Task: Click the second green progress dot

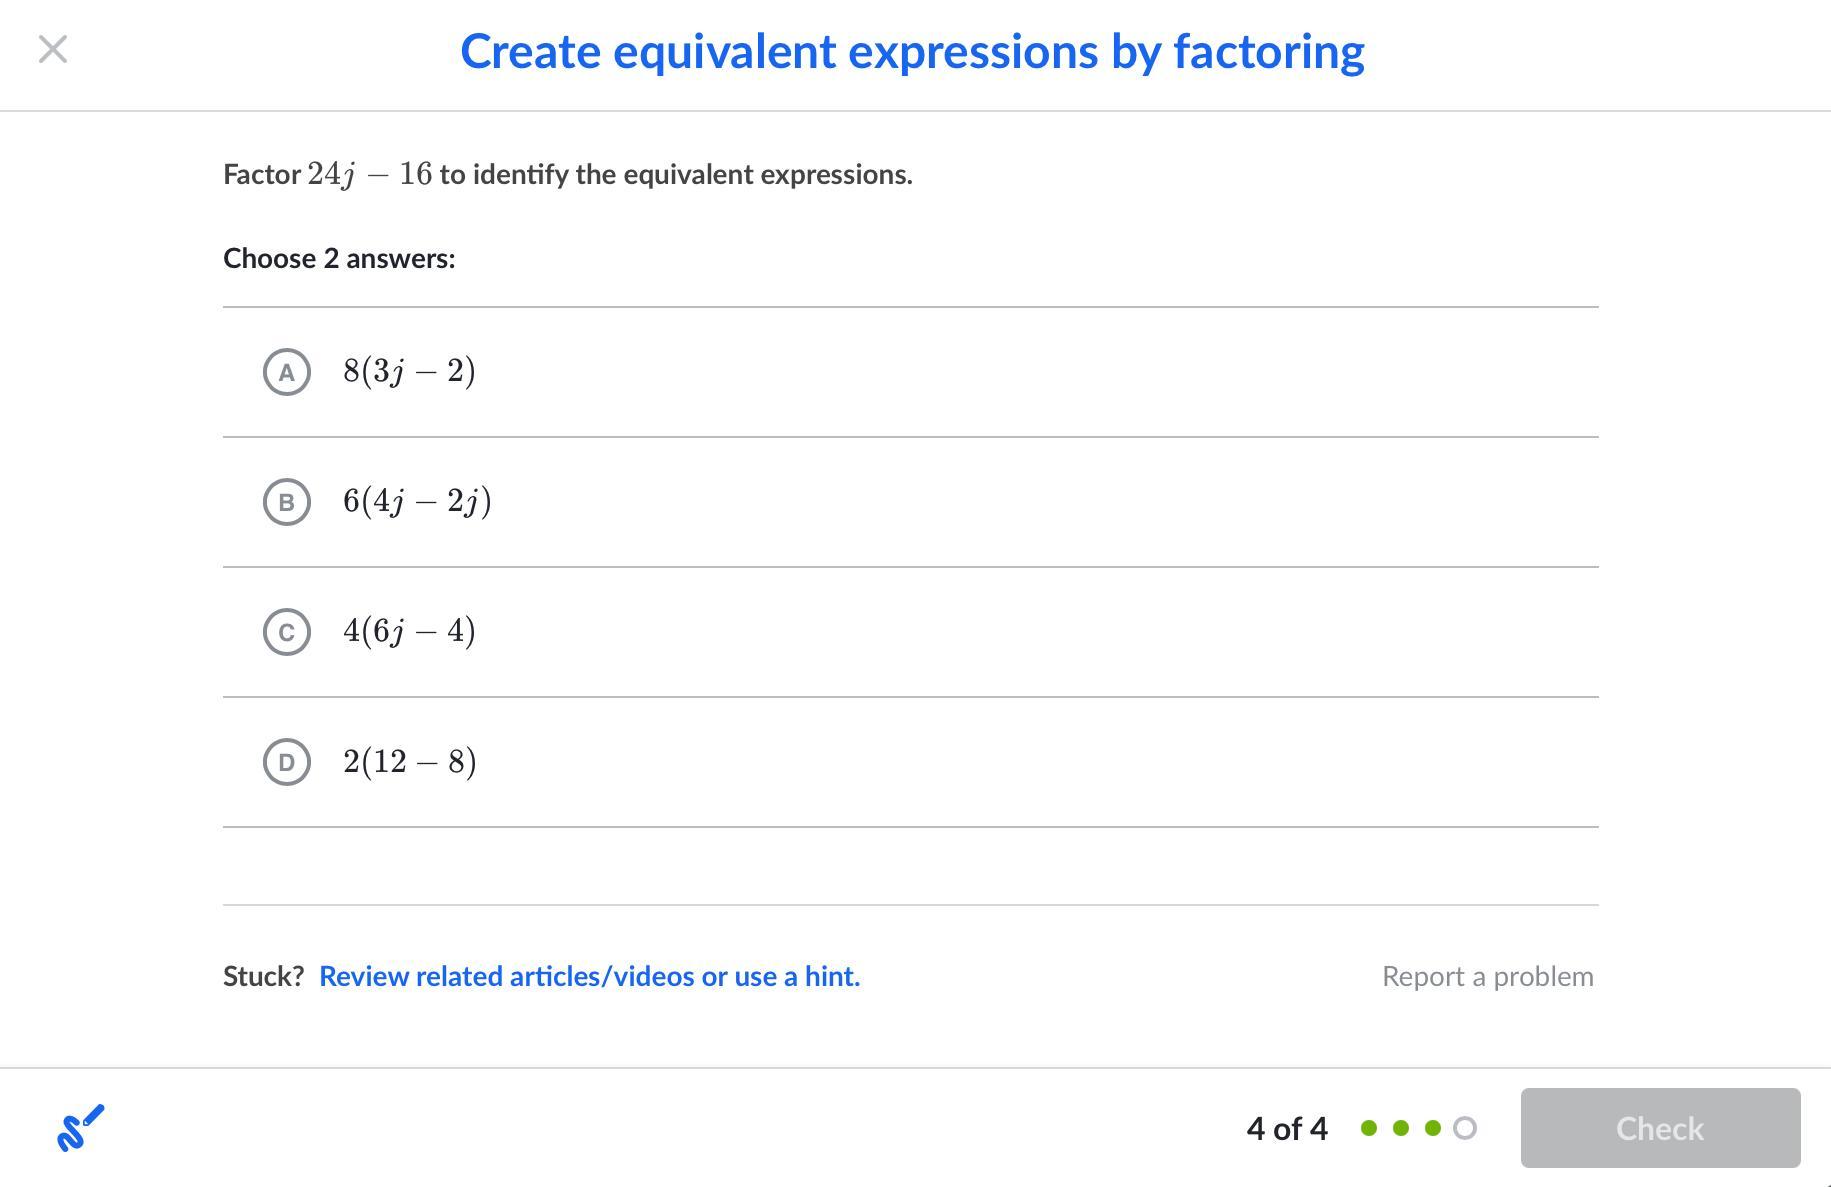Action: (1401, 1128)
